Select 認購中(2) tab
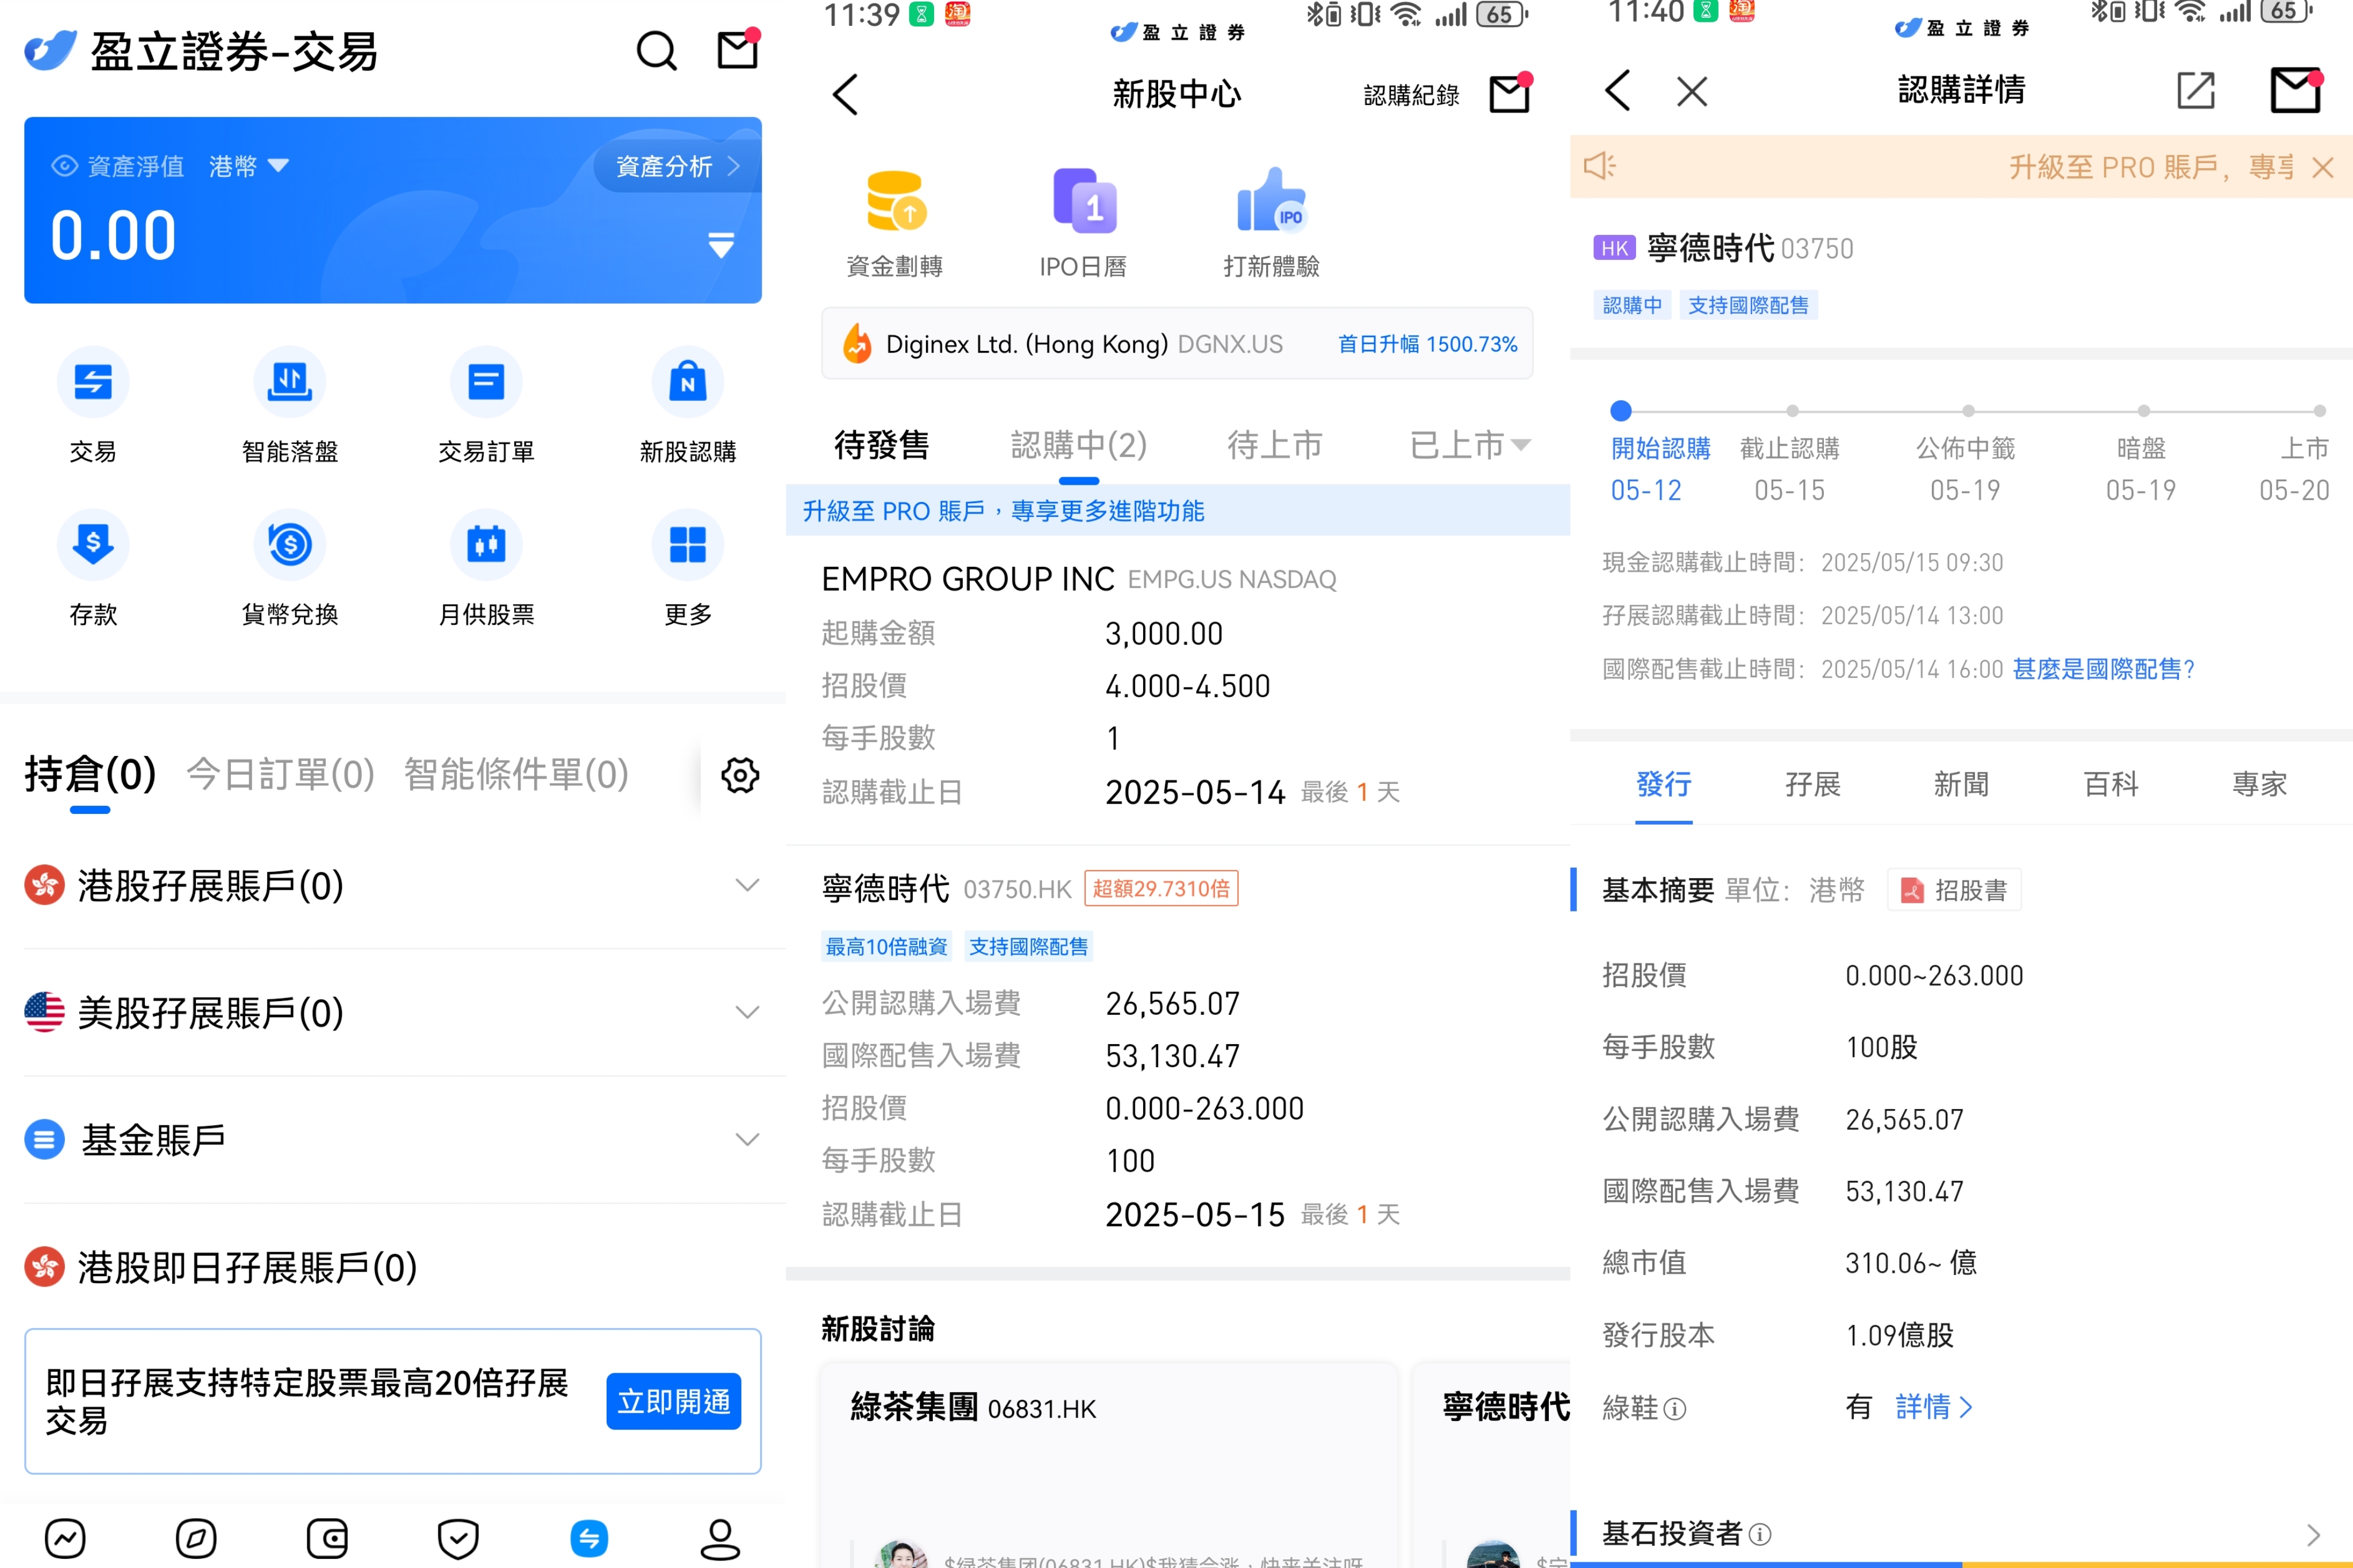Viewport: 2353px width, 1568px height. [x=1079, y=445]
